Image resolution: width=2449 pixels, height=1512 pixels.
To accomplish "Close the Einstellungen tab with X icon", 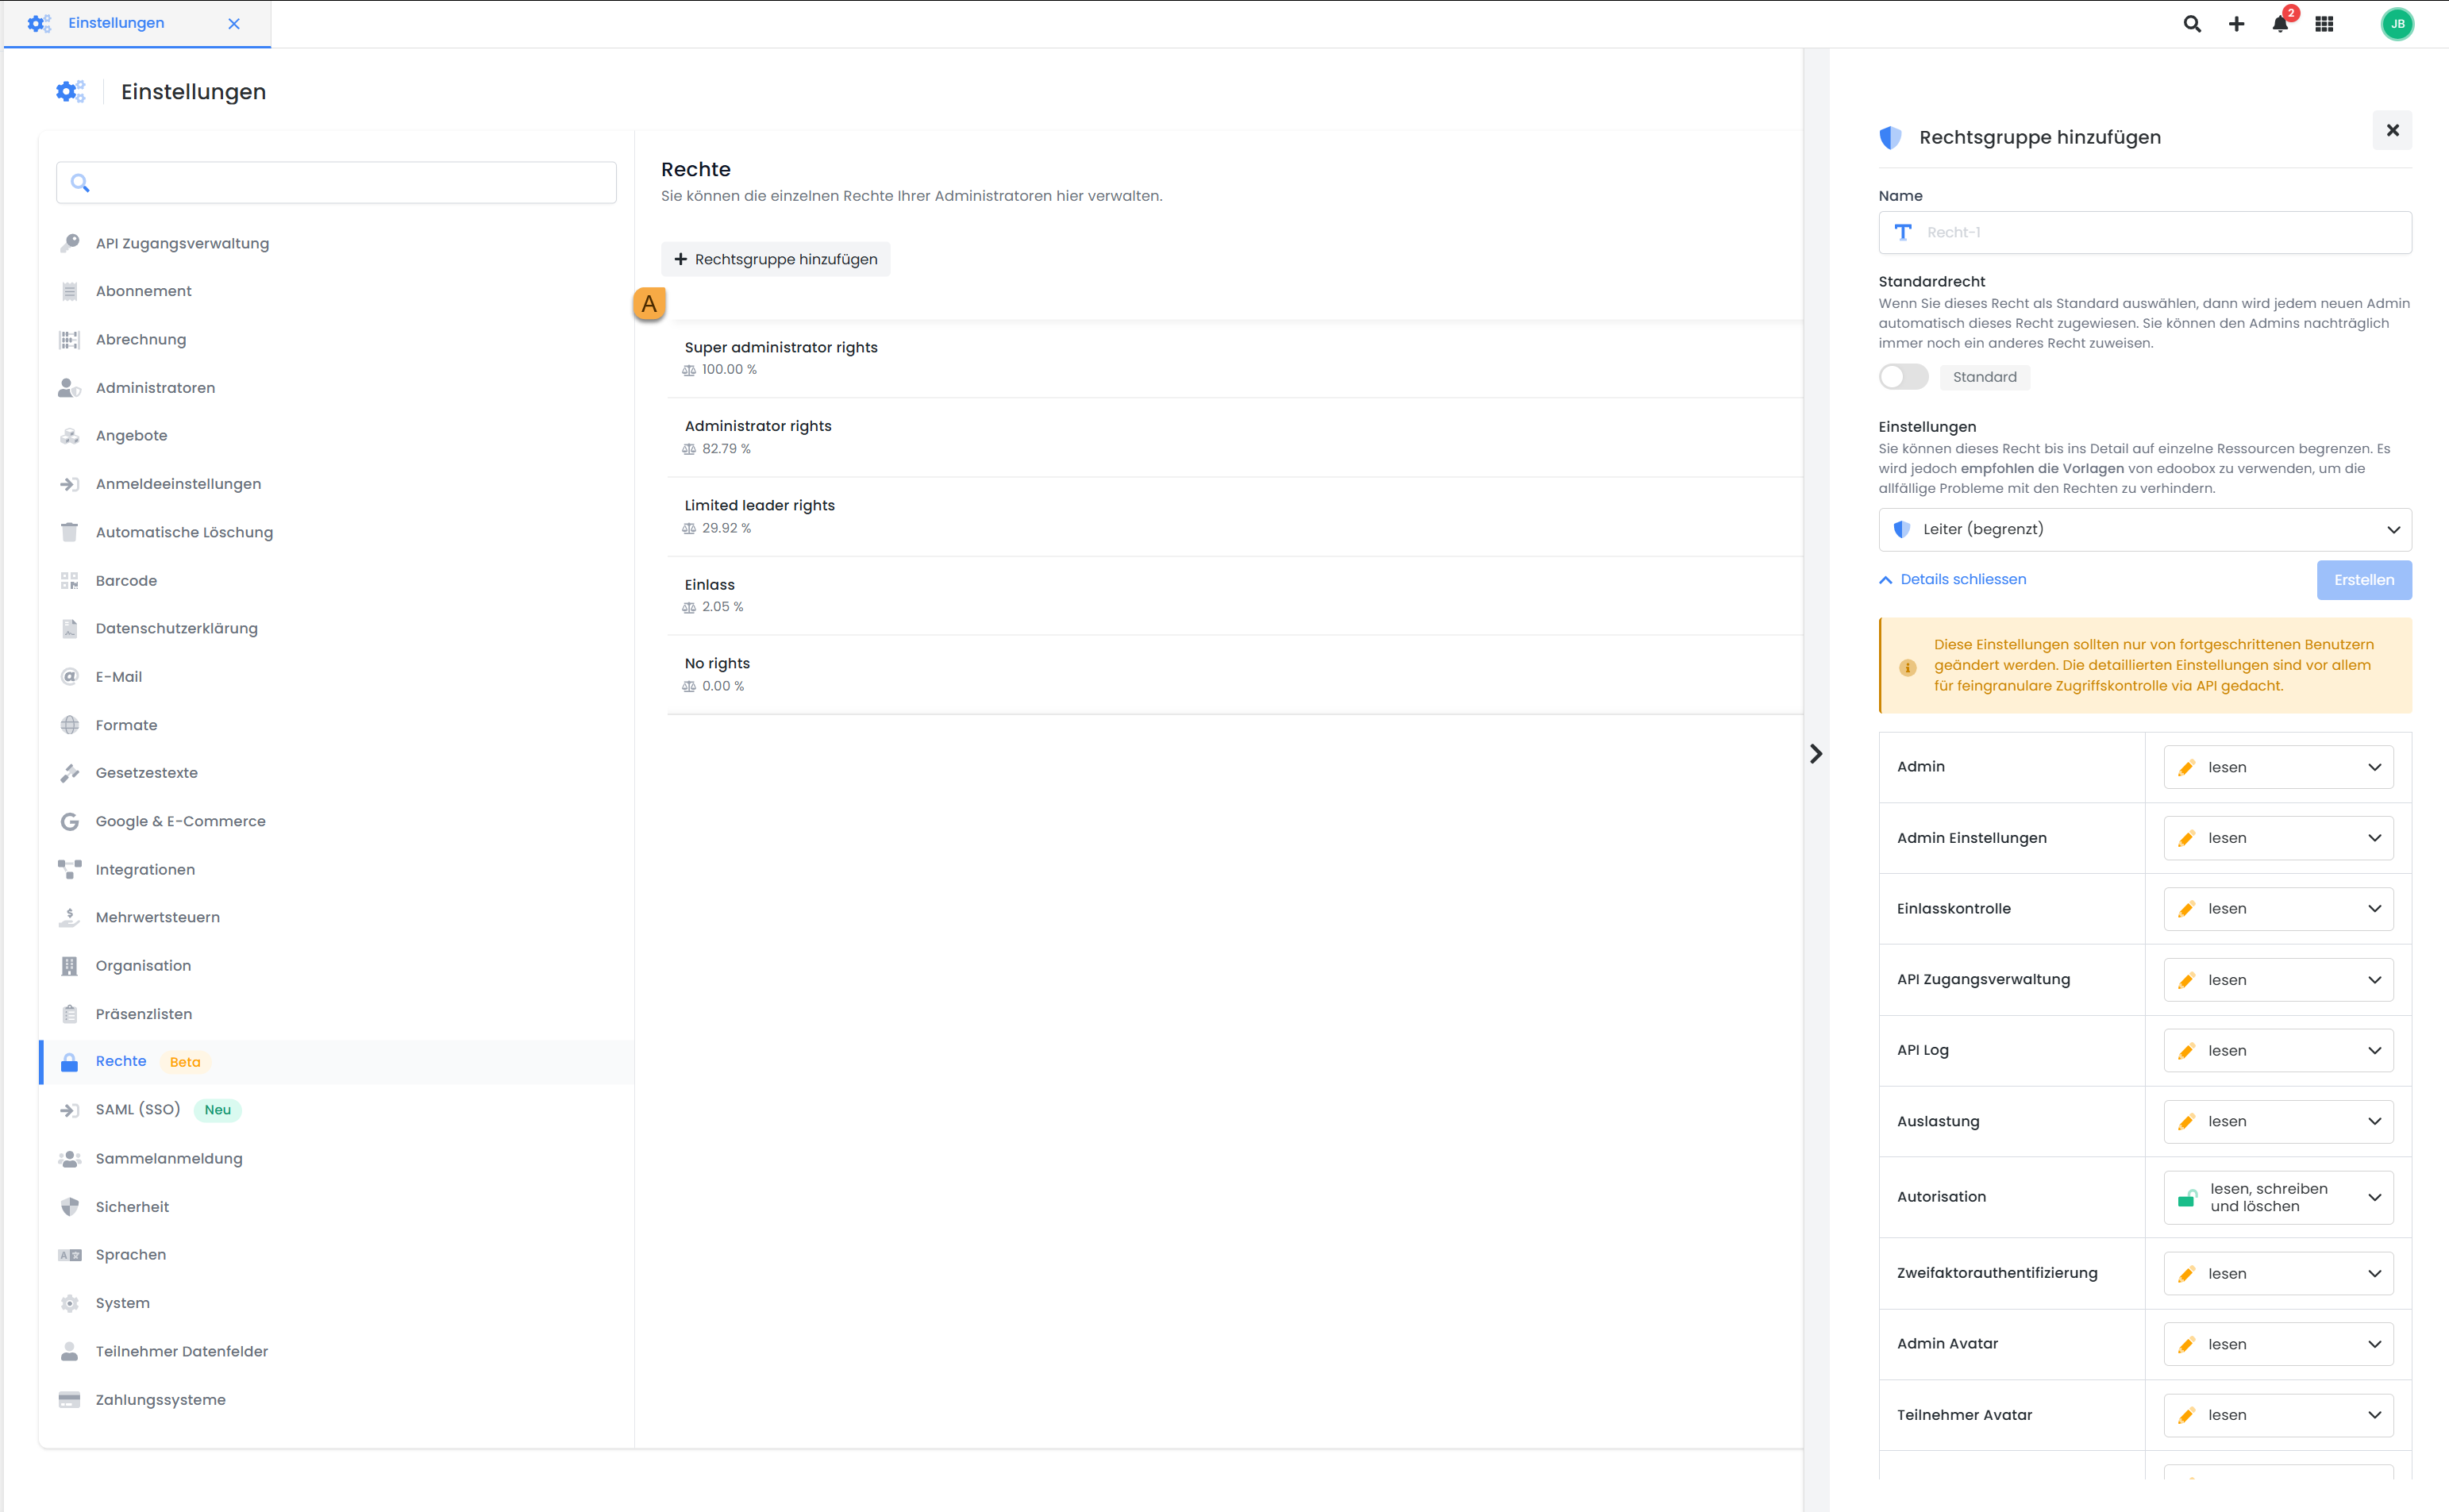I will tap(234, 23).
